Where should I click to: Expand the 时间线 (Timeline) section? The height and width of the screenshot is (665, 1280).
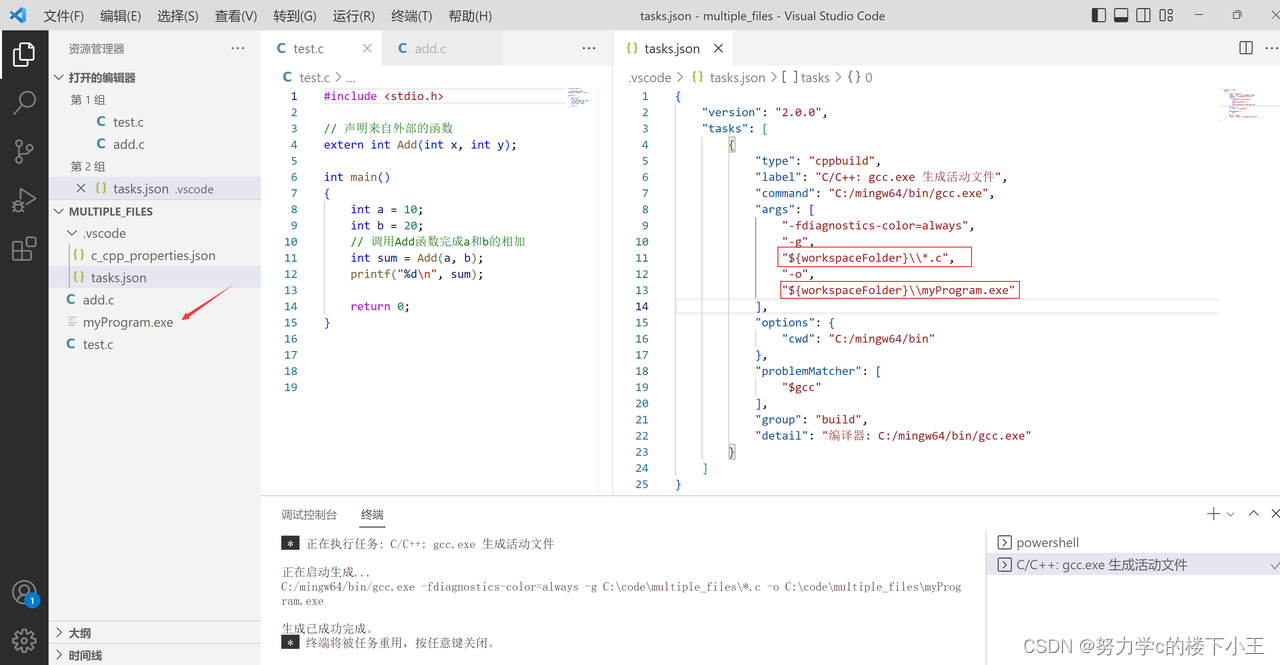84,655
